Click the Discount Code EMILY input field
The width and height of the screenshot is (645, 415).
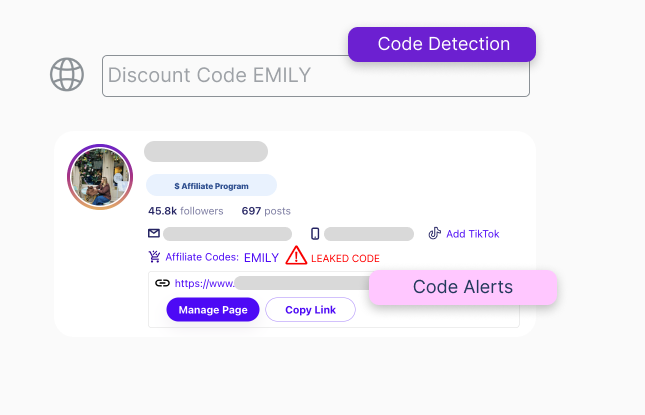(x=315, y=76)
